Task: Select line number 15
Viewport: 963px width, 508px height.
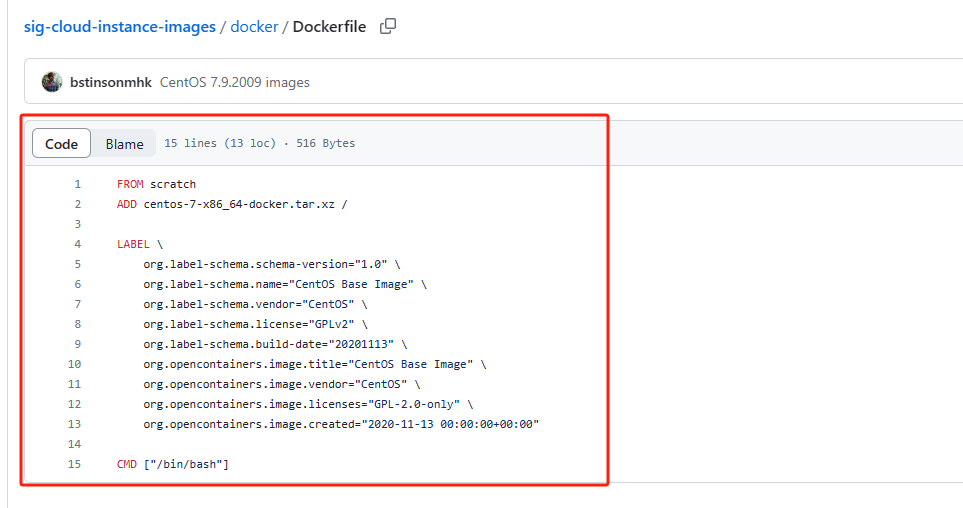Action: 74,464
